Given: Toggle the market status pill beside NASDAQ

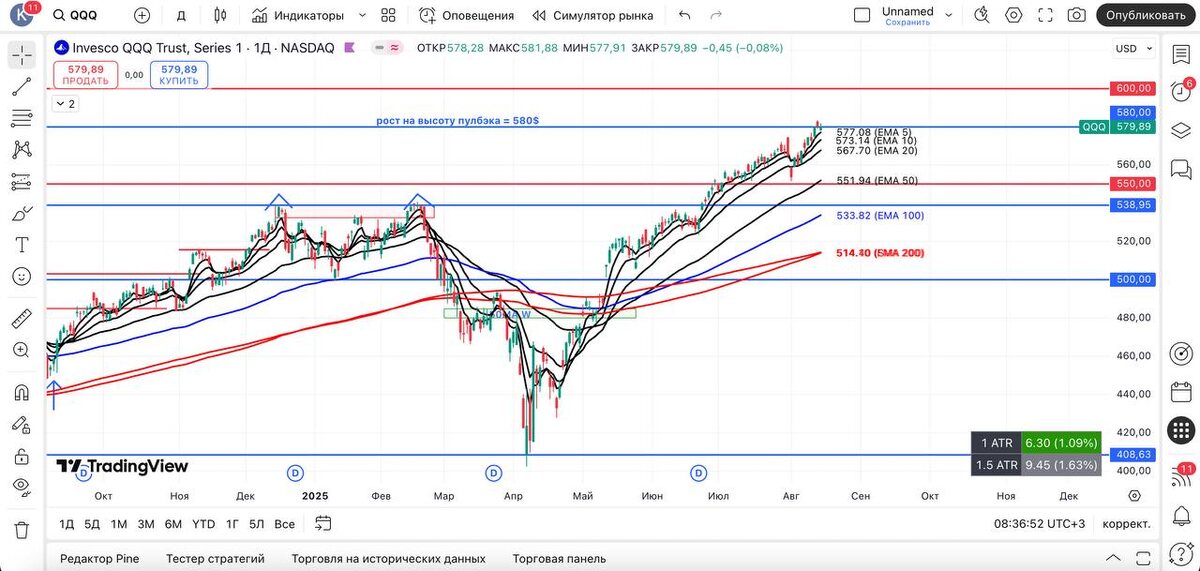Looking at the screenshot, I should [386, 48].
